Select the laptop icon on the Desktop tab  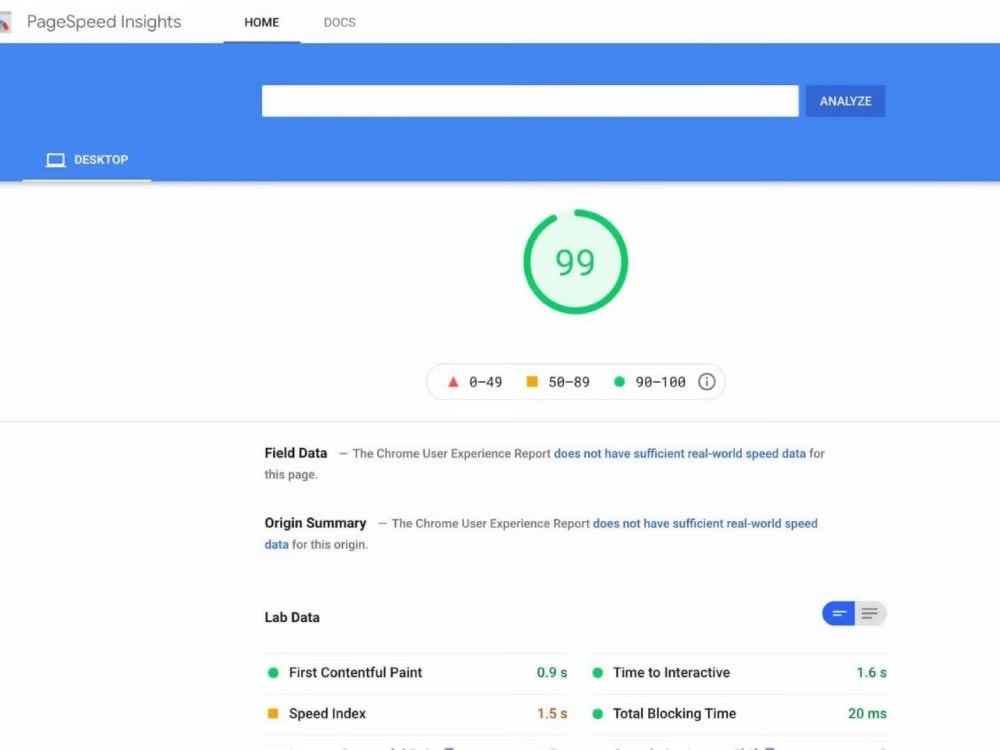(55, 159)
